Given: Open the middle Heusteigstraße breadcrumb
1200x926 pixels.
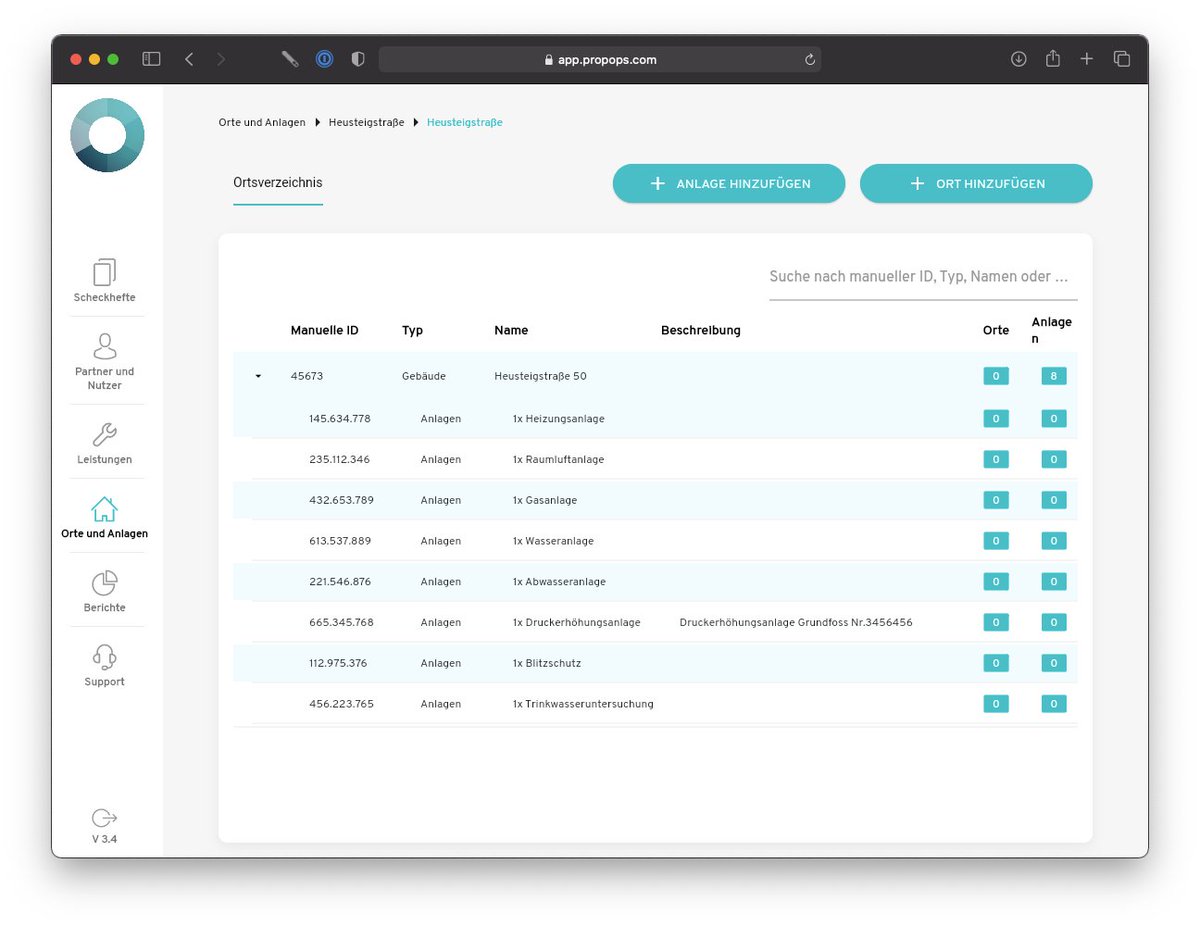Looking at the screenshot, I should coord(366,122).
